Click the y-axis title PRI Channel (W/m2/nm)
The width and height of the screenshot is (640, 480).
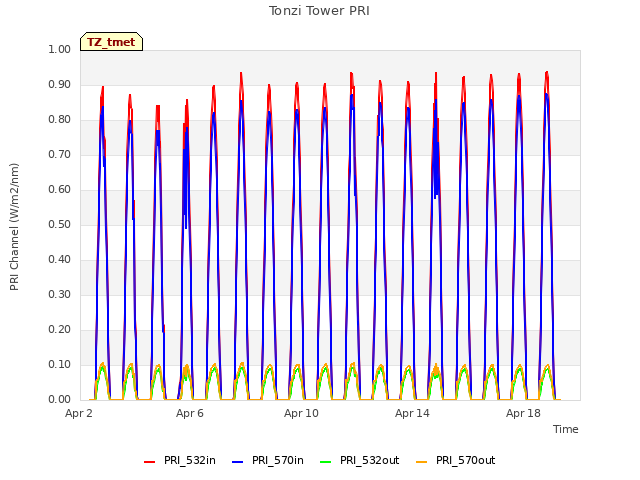(x=14, y=227)
